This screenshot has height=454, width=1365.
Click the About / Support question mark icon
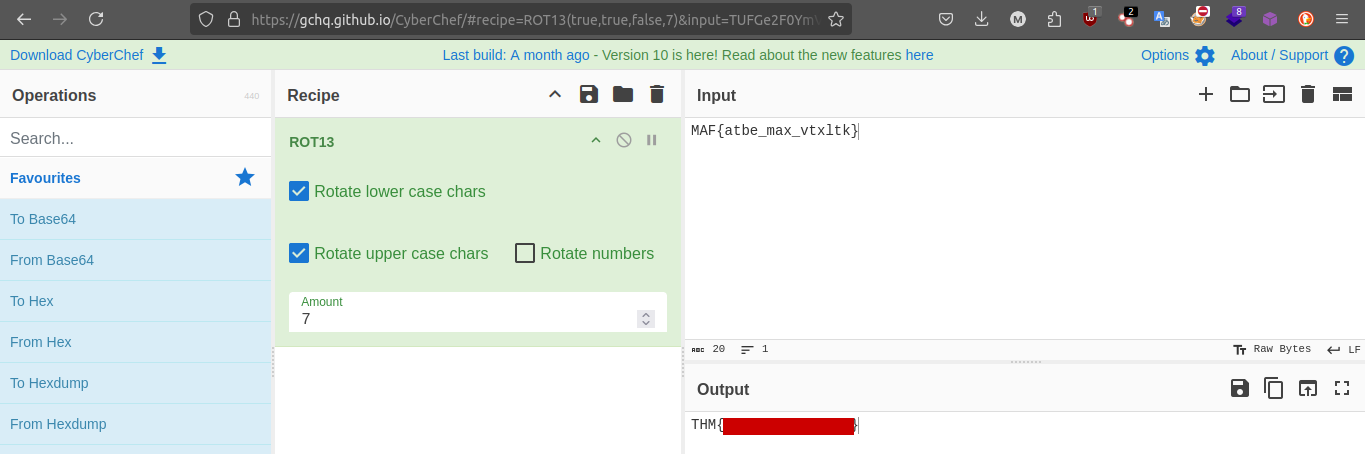[1344, 56]
